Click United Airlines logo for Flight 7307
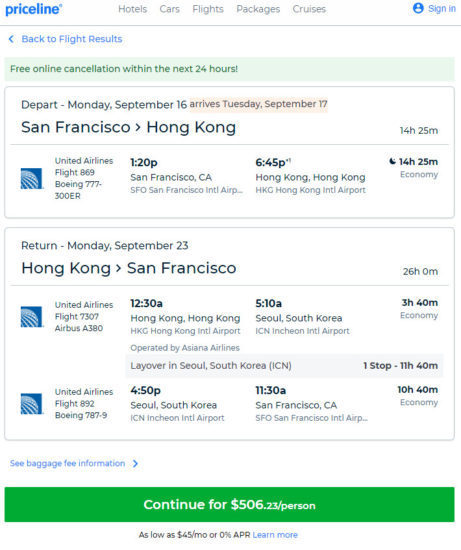The height and width of the screenshot is (550, 461). [32, 317]
